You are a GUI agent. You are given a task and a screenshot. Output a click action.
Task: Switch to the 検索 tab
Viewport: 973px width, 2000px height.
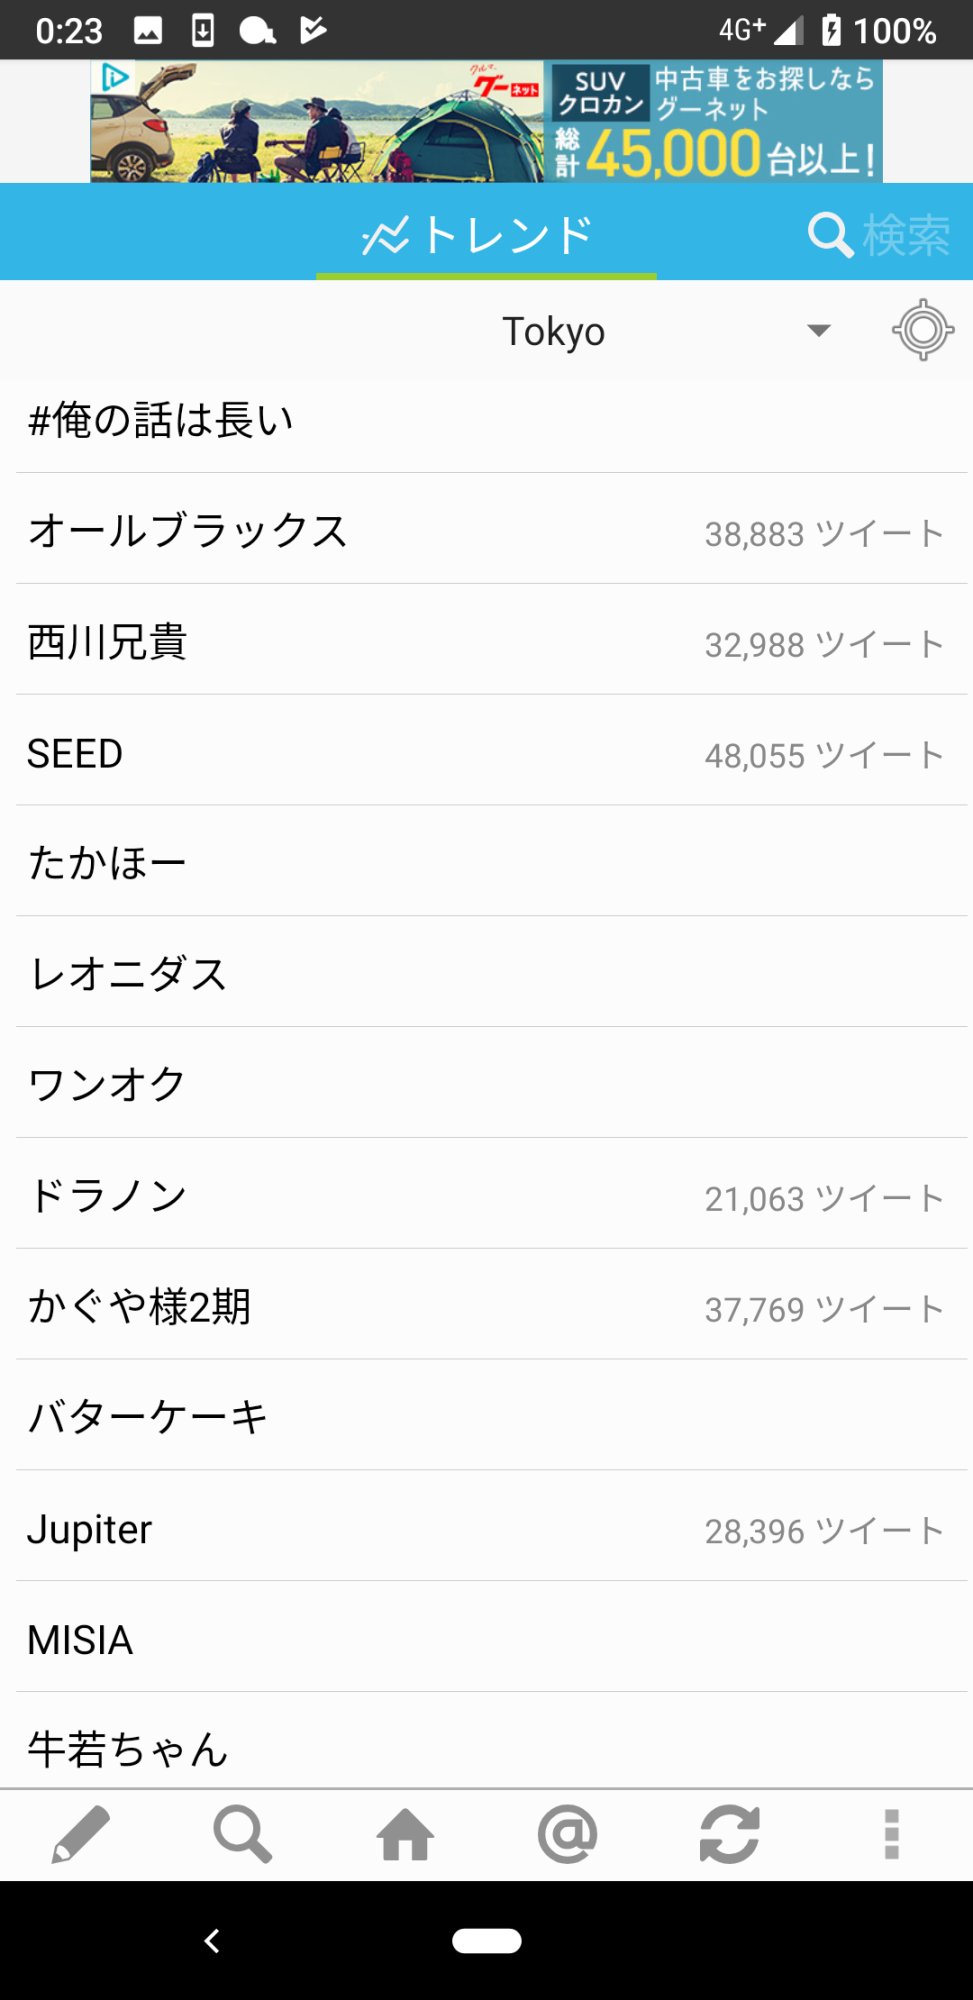tap(878, 235)
